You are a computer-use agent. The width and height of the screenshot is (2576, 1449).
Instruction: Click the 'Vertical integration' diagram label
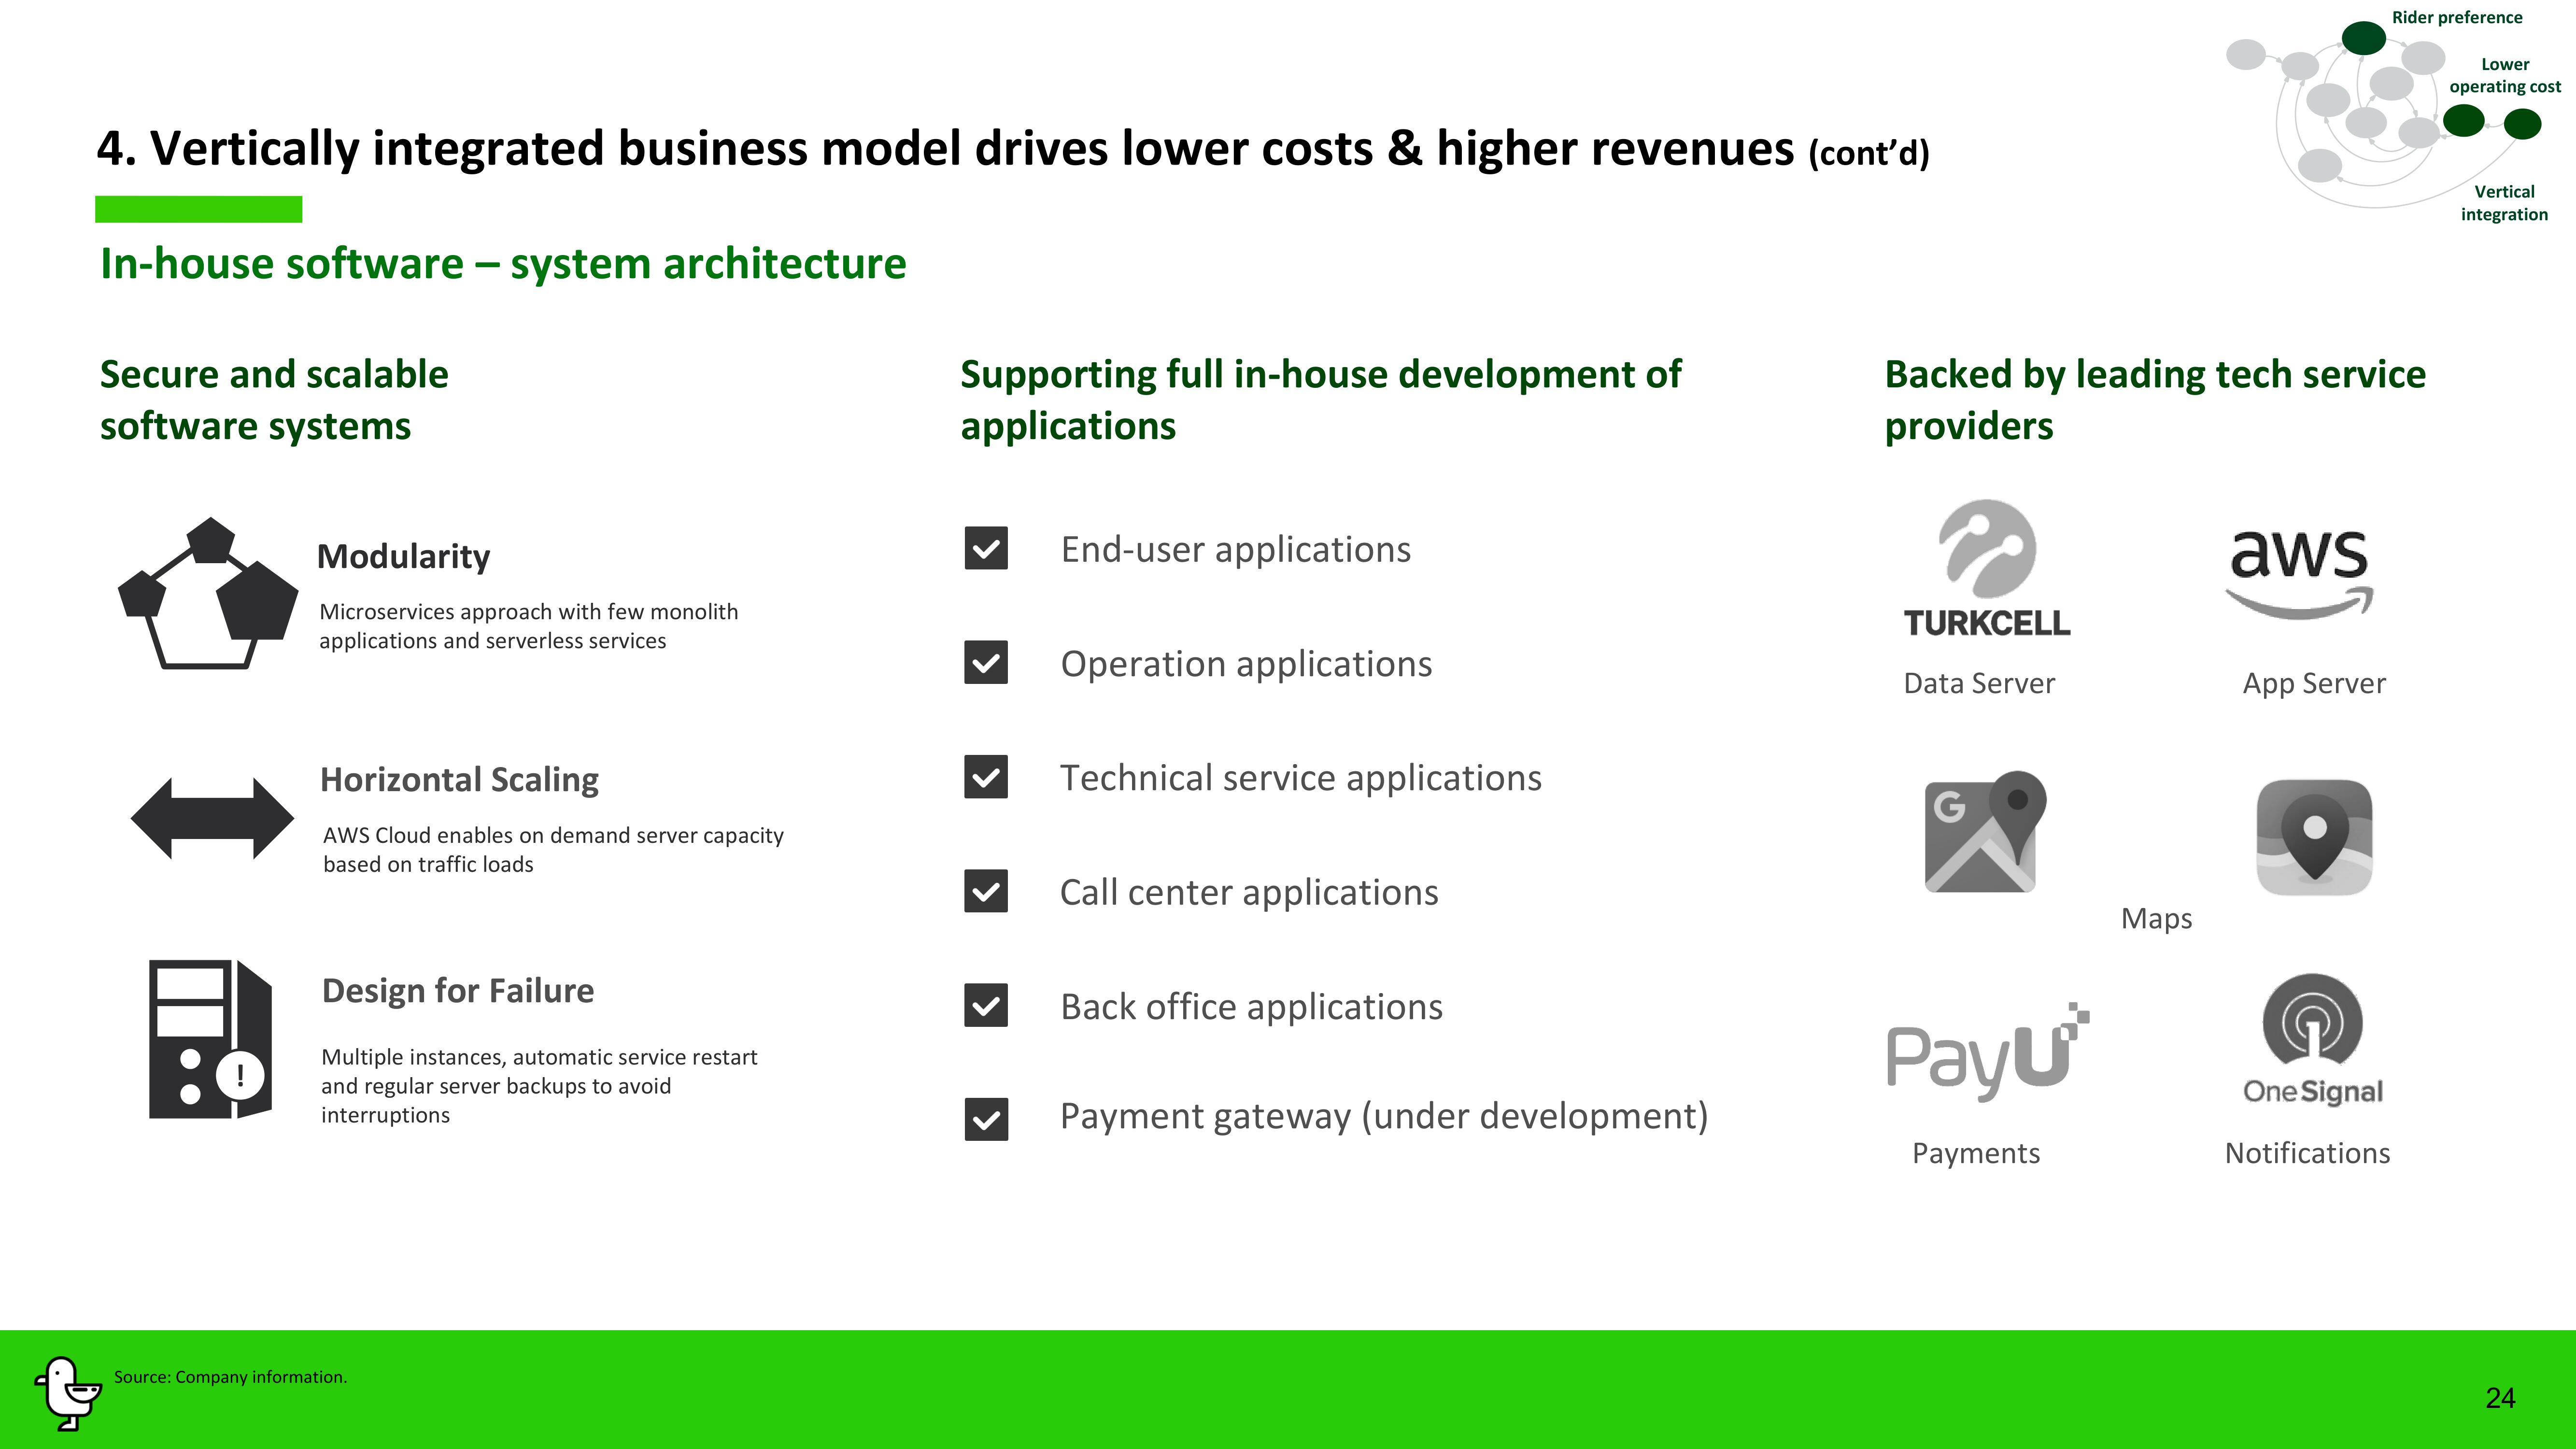2504,203
